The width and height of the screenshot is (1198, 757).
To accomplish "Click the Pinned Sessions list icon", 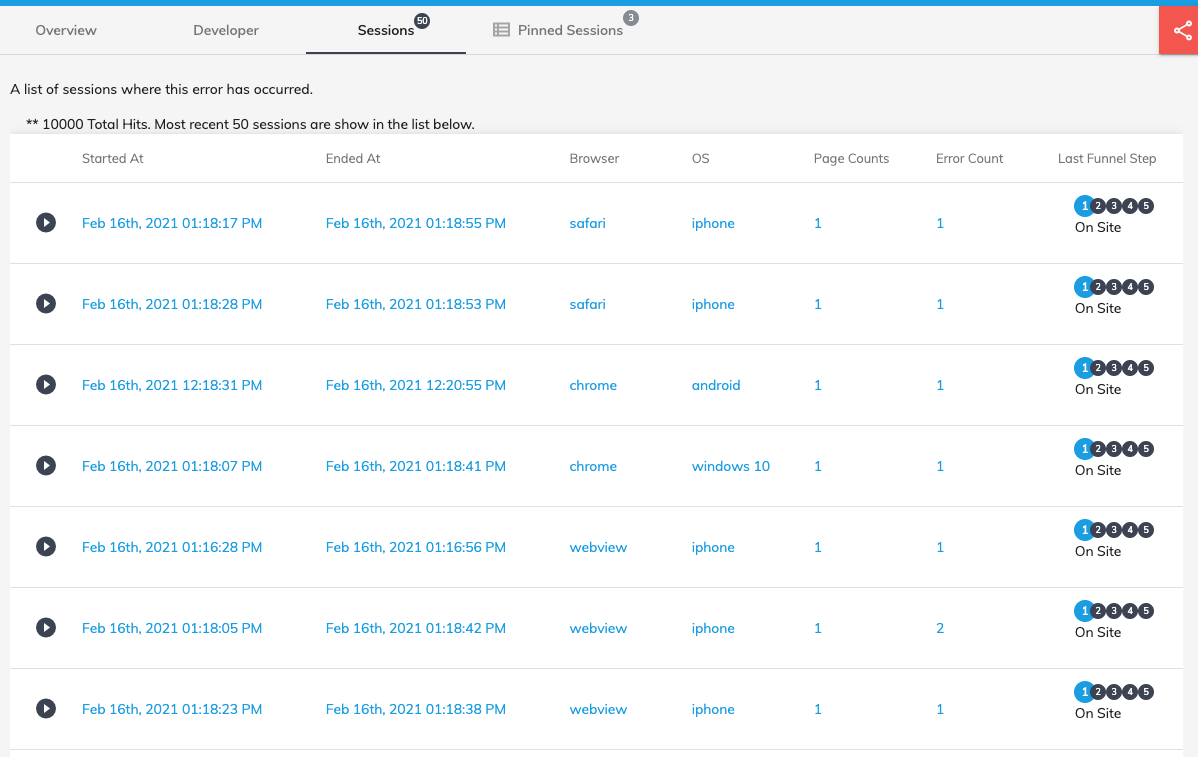I will [x=501, y=30].
